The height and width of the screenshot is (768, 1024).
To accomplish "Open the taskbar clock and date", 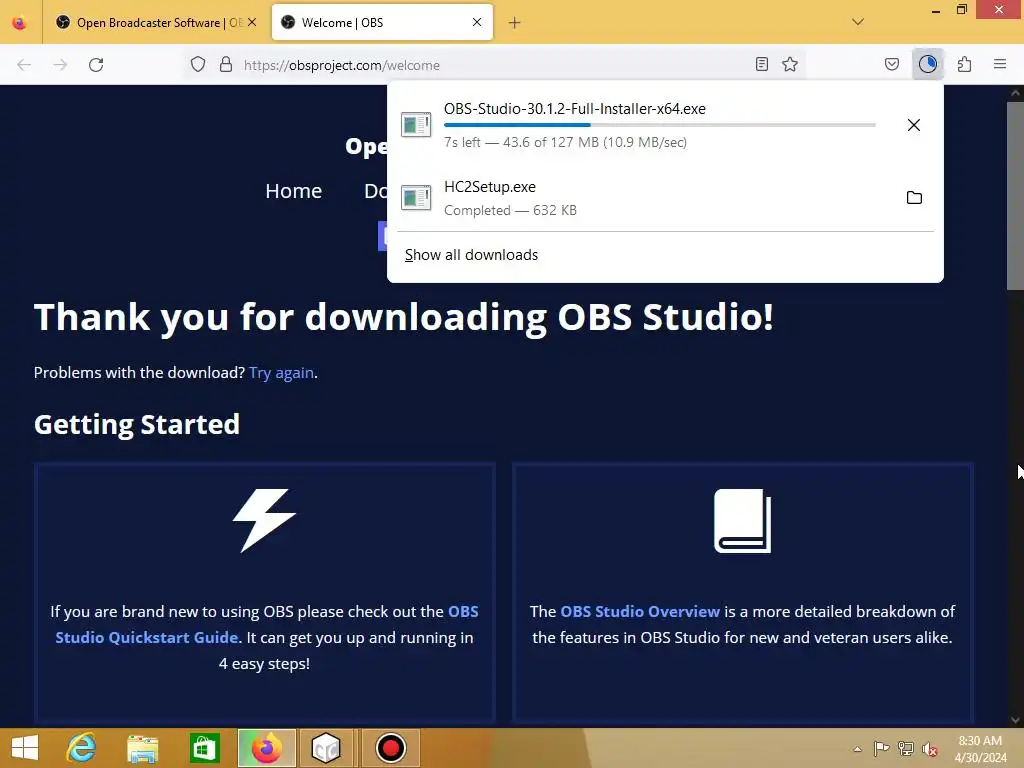I will click(x=980, y=748).
